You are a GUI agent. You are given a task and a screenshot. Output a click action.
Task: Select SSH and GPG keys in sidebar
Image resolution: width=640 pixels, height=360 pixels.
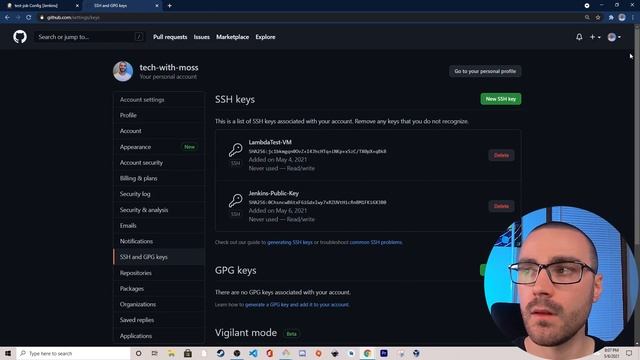[x=159, y=257]
